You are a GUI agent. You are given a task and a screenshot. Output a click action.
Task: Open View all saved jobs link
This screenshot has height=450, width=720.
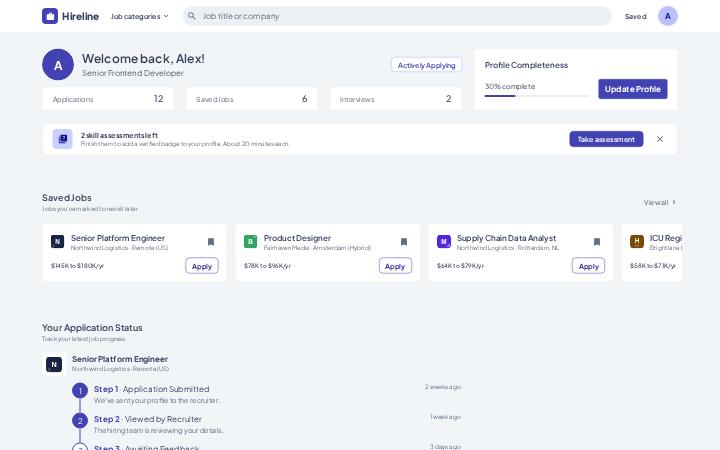coord(660,202)
